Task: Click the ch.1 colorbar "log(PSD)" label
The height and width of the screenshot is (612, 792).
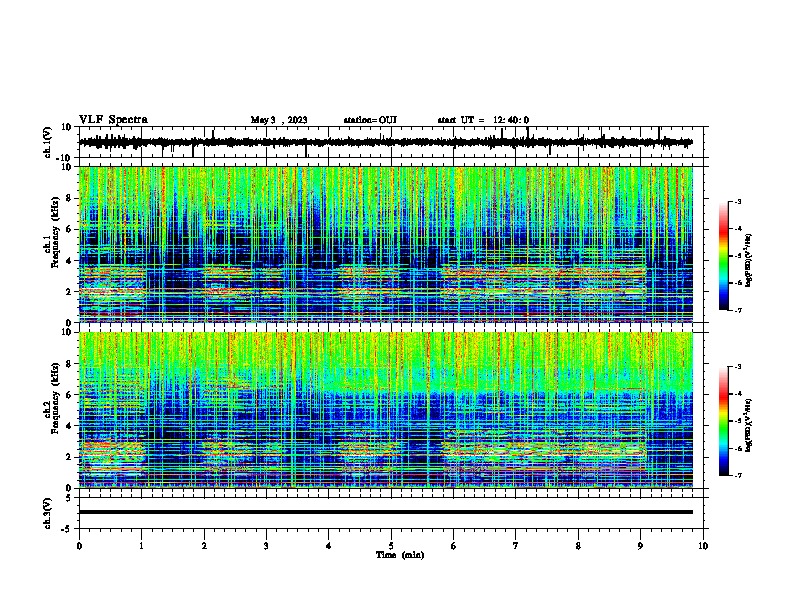Action: 748,260
